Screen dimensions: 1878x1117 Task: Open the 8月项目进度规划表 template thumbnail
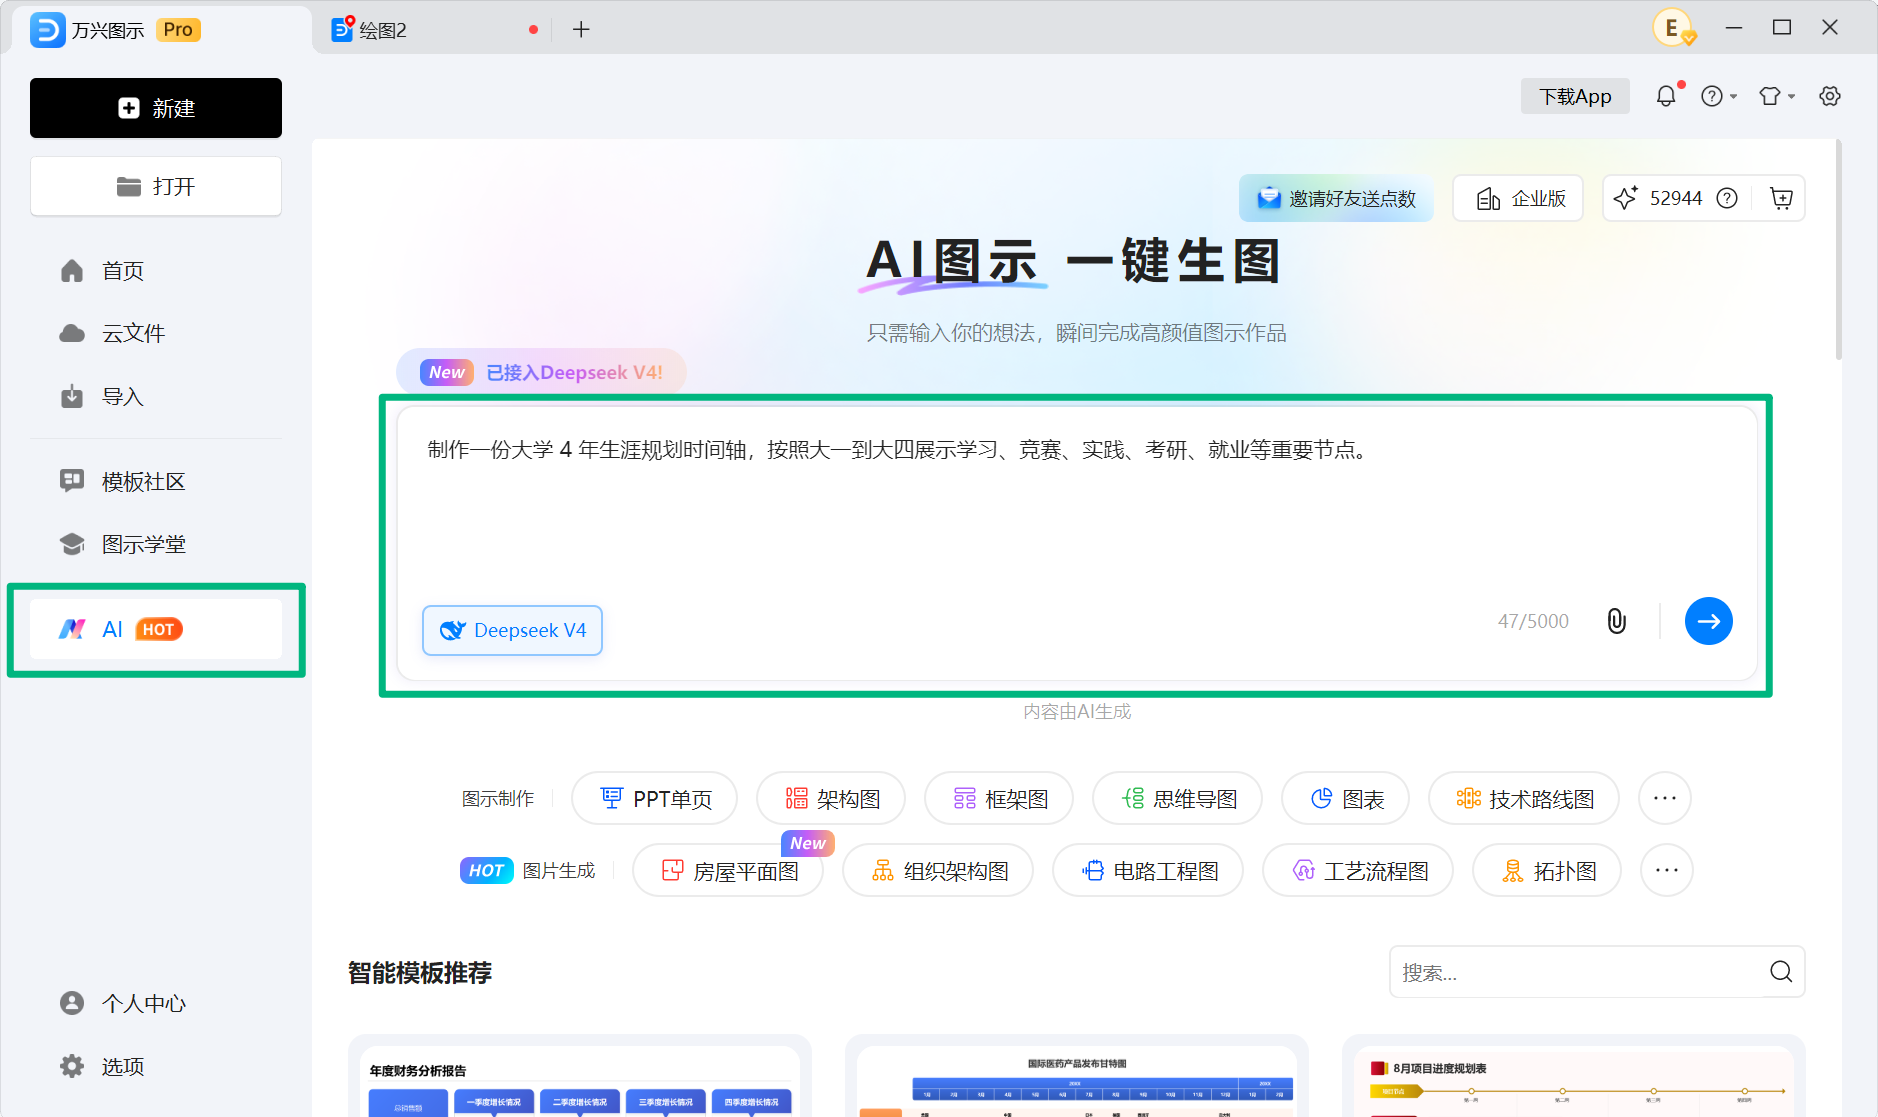(1574, 1076)
